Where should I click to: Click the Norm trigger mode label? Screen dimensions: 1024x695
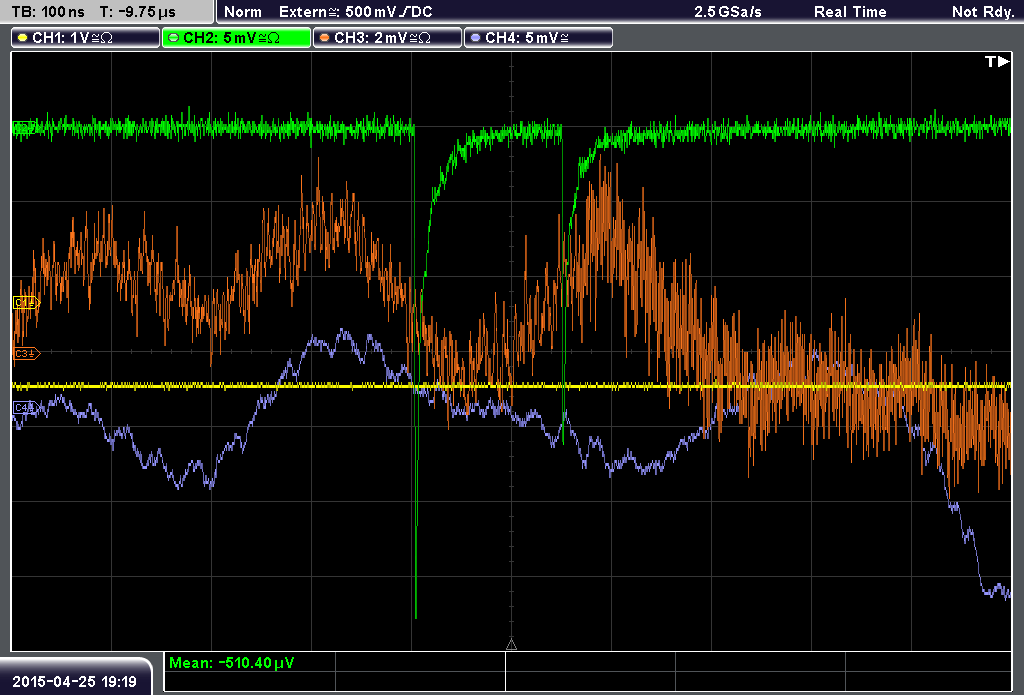[243, 12]
